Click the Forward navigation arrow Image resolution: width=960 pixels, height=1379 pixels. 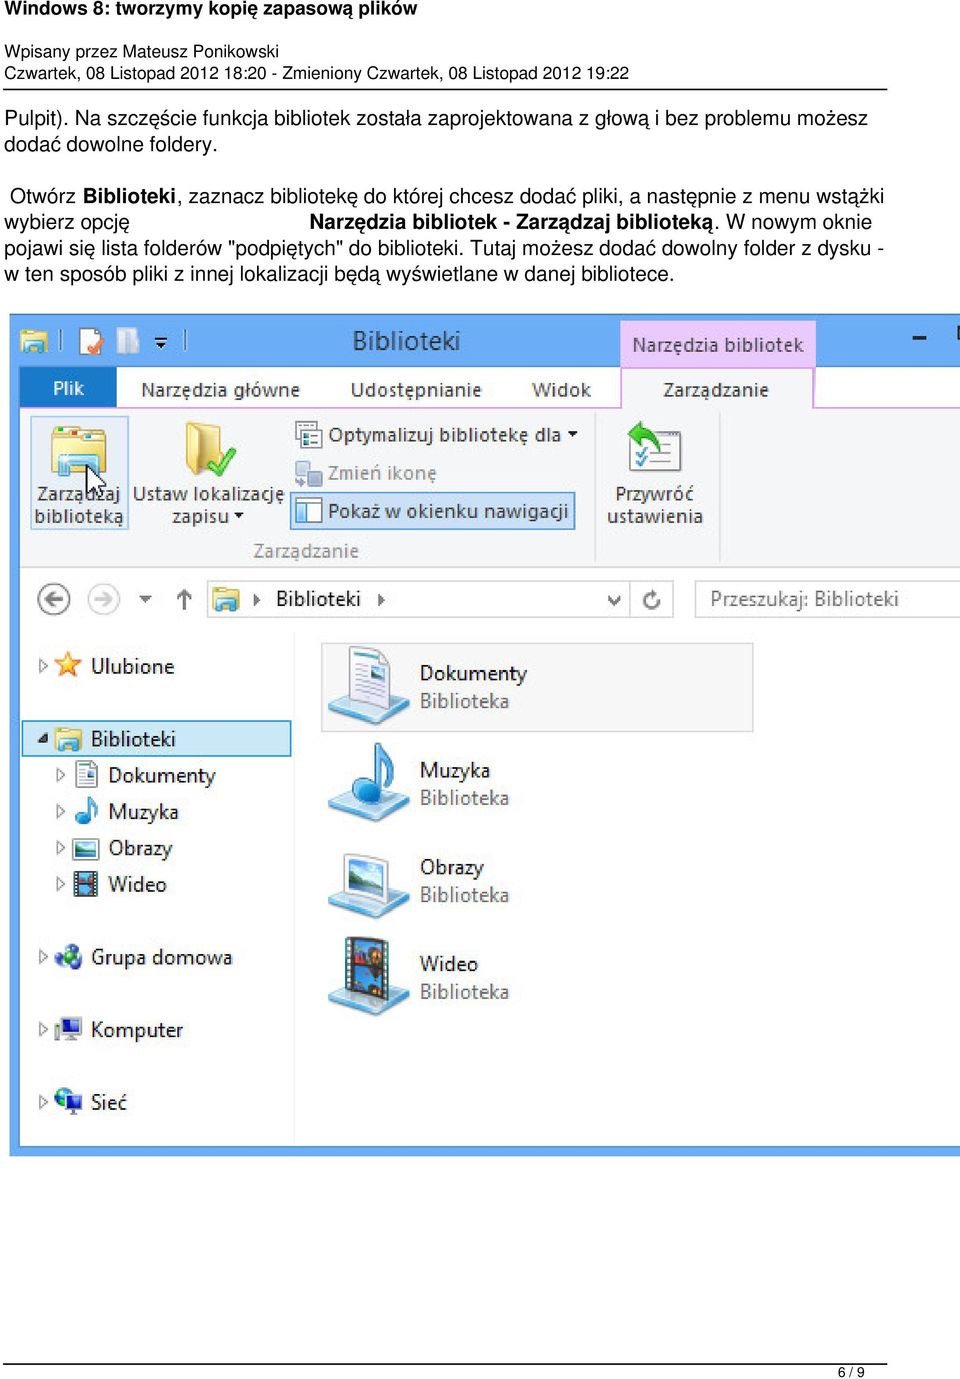pyautogui.click(x=103, y=599)
